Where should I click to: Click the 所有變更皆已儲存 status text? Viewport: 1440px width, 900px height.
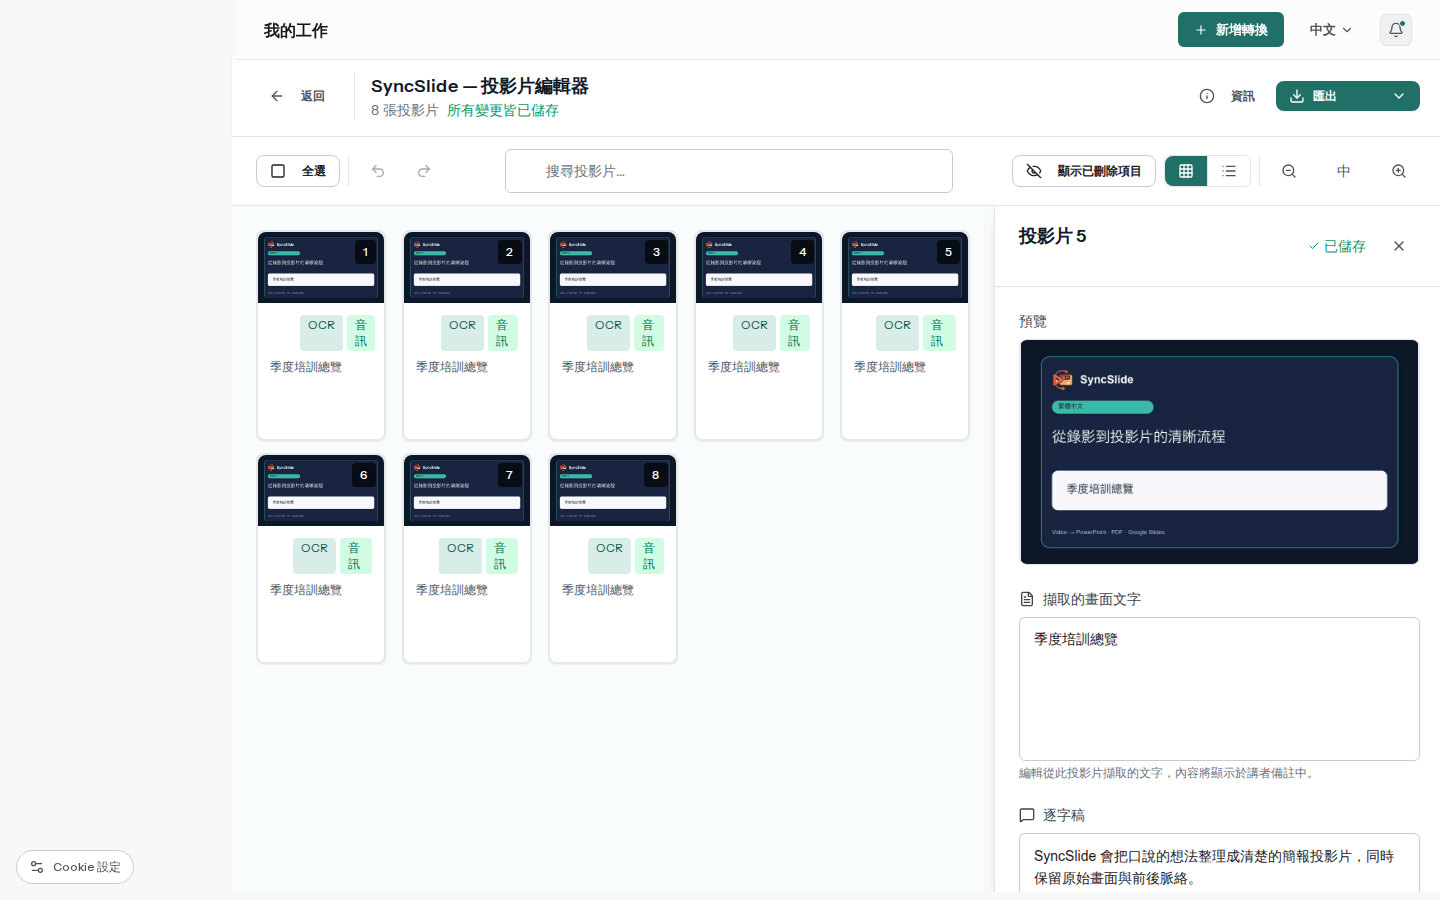point(503,110)
